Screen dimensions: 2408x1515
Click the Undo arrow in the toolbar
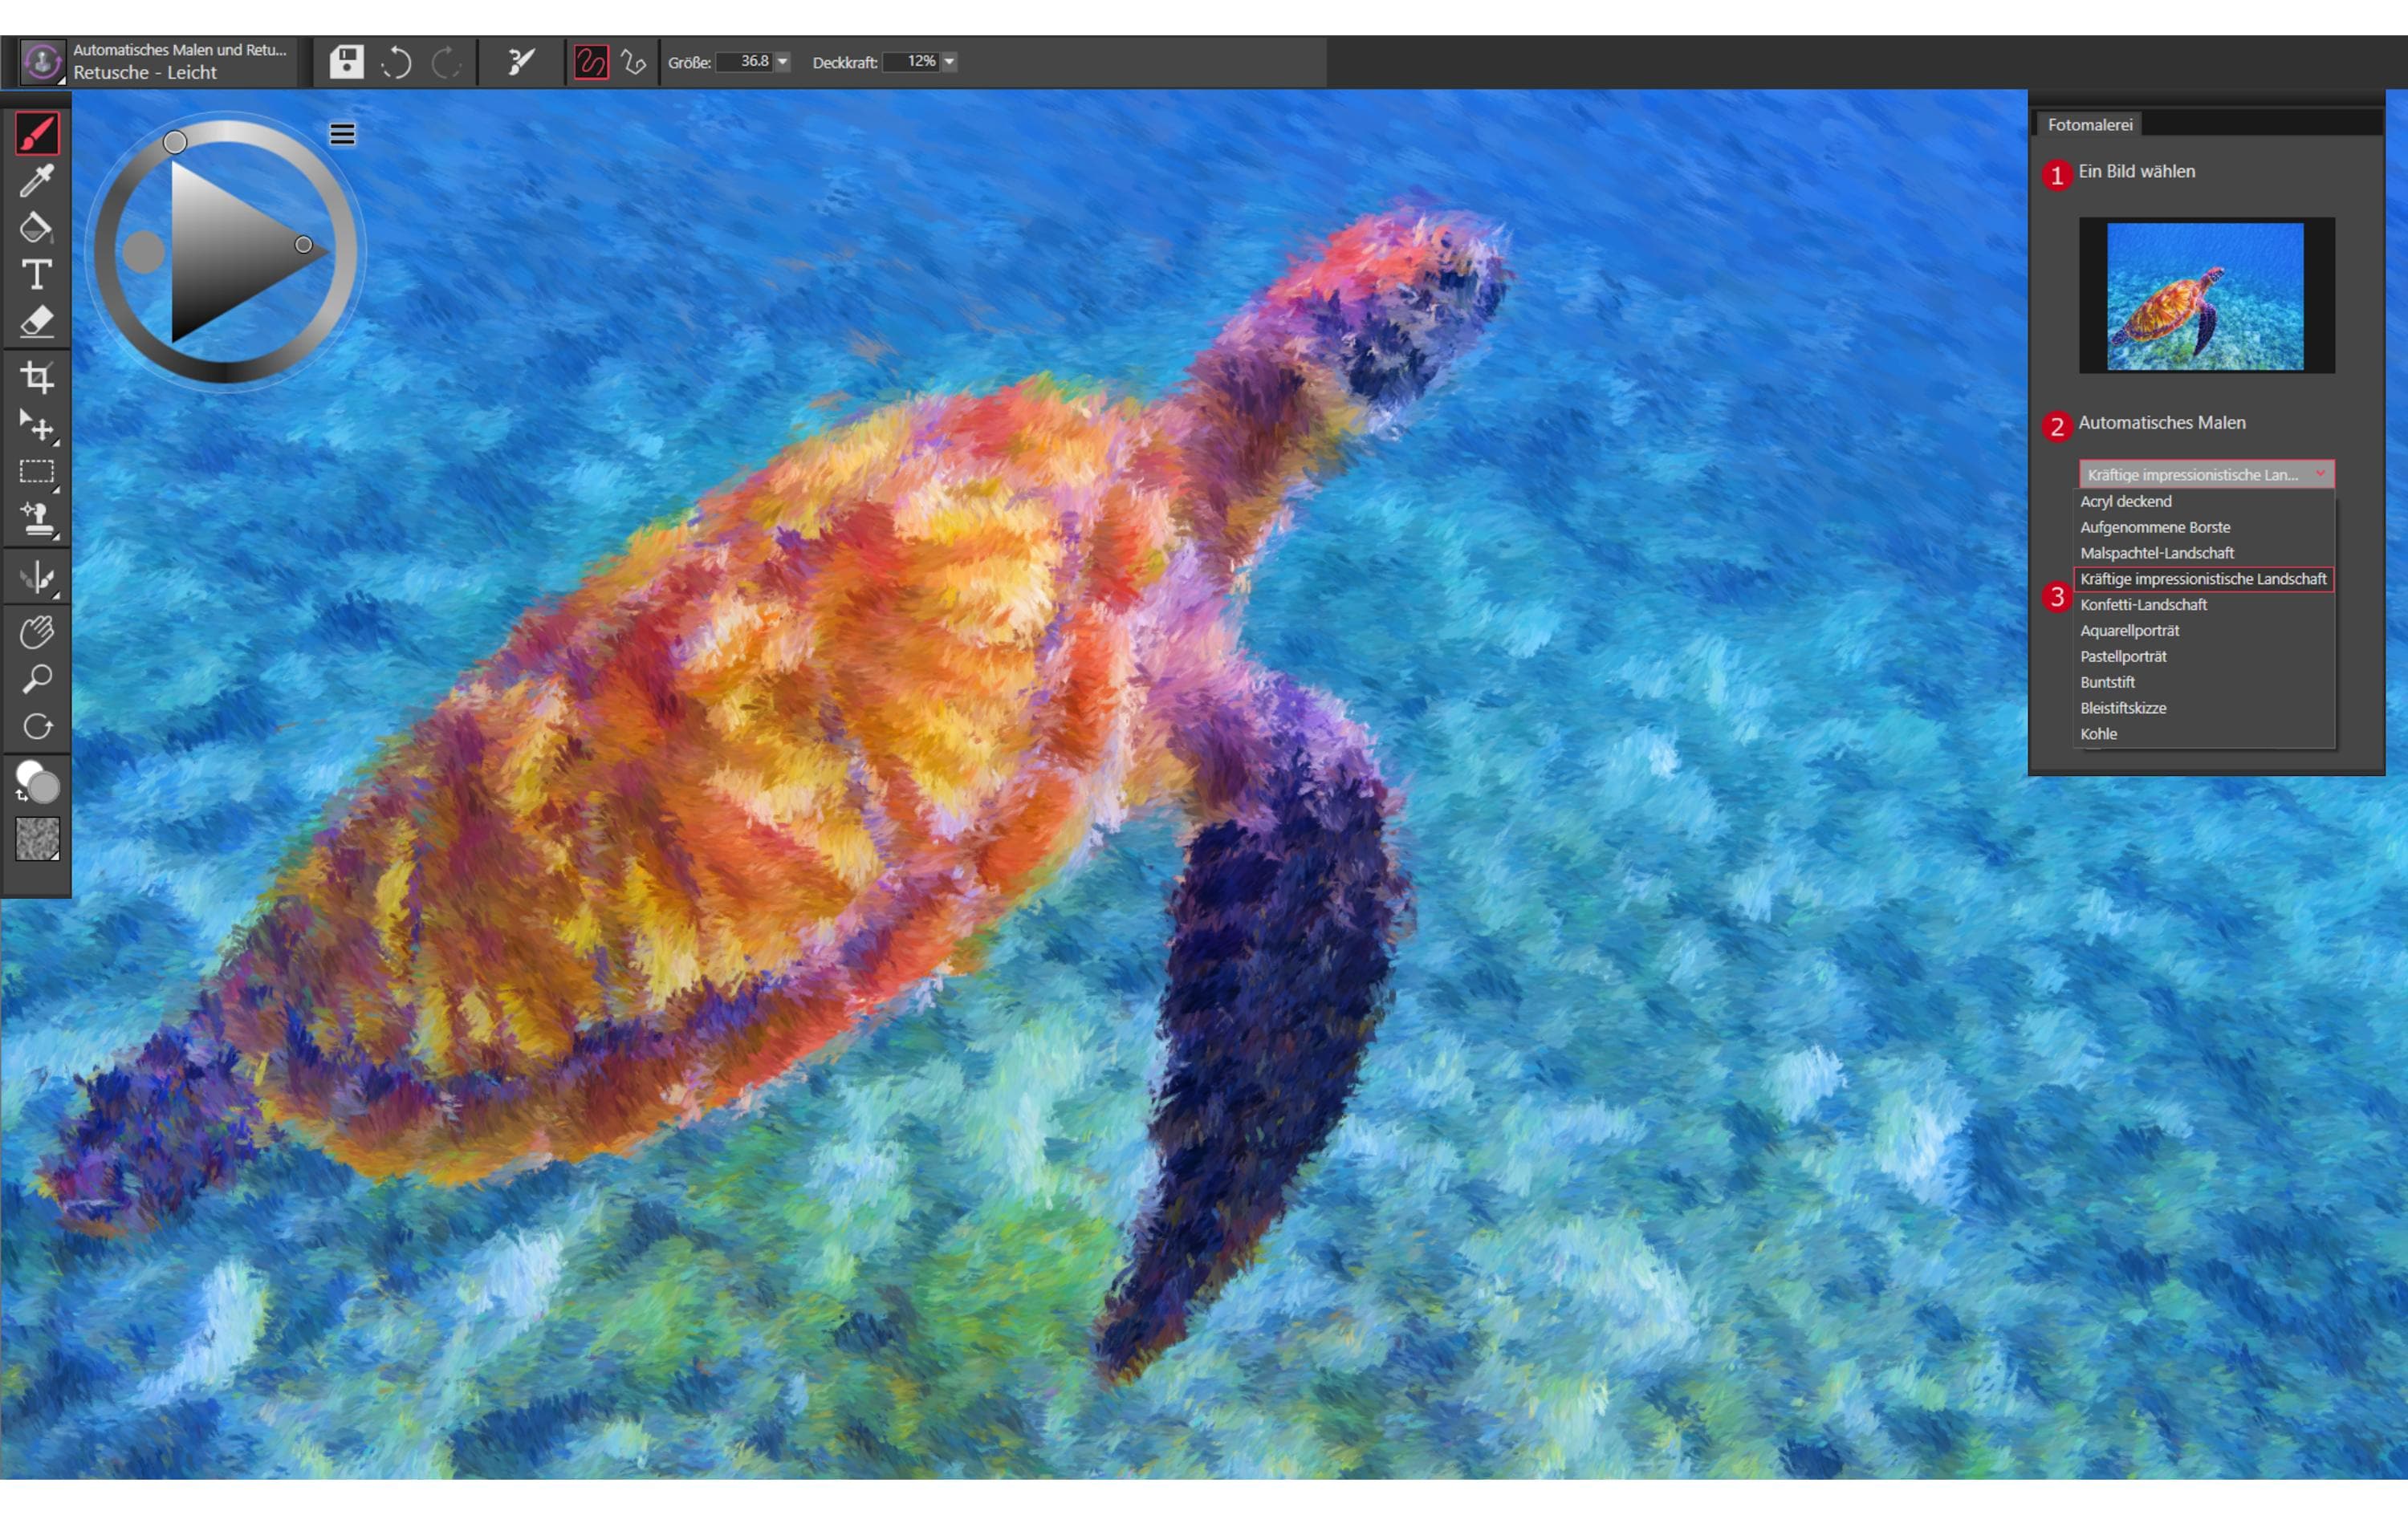(x=397, y=62)
